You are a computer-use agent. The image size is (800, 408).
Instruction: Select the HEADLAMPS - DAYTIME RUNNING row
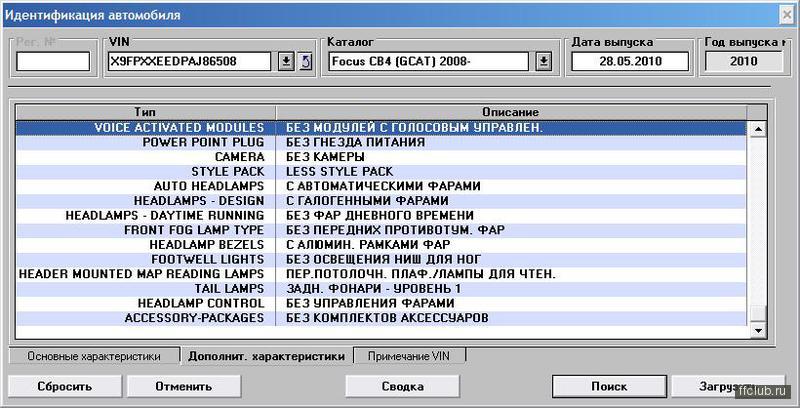pyautogui.click(x=381, y=216)
